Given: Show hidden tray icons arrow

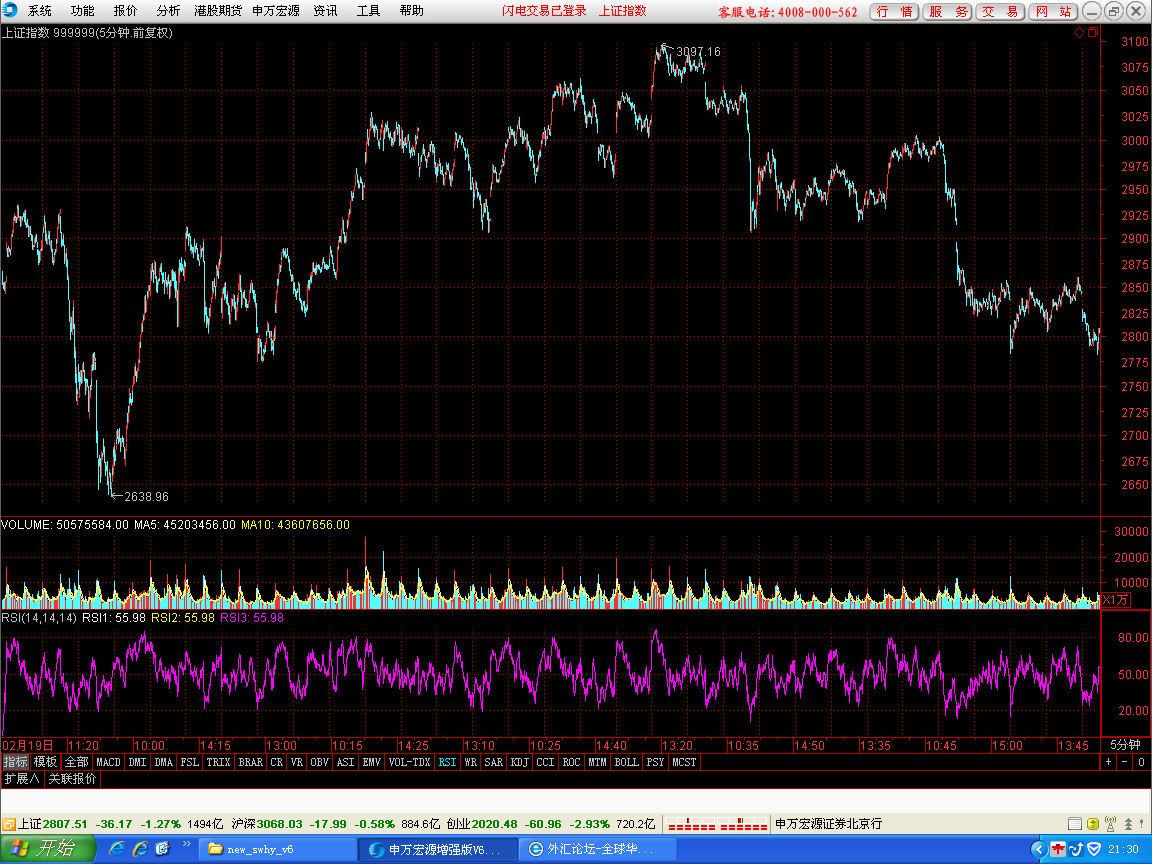Looking at the screenshot, I should point(1038,849).
